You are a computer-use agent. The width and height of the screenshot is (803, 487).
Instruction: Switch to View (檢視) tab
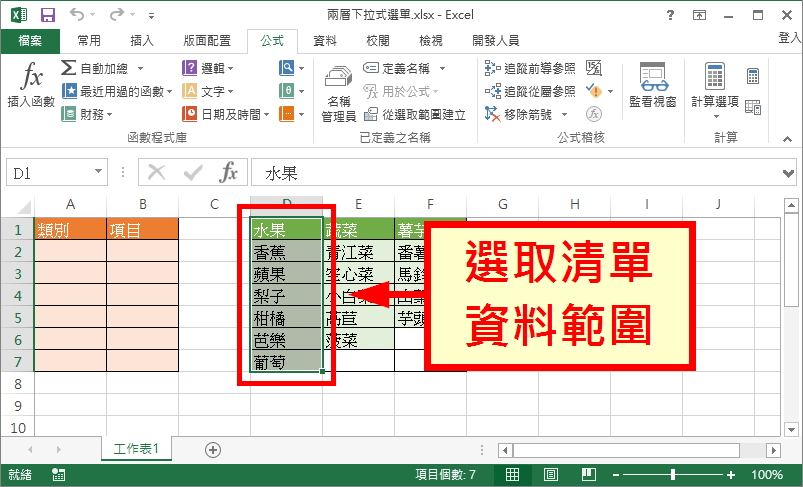[x=431, y=40]
